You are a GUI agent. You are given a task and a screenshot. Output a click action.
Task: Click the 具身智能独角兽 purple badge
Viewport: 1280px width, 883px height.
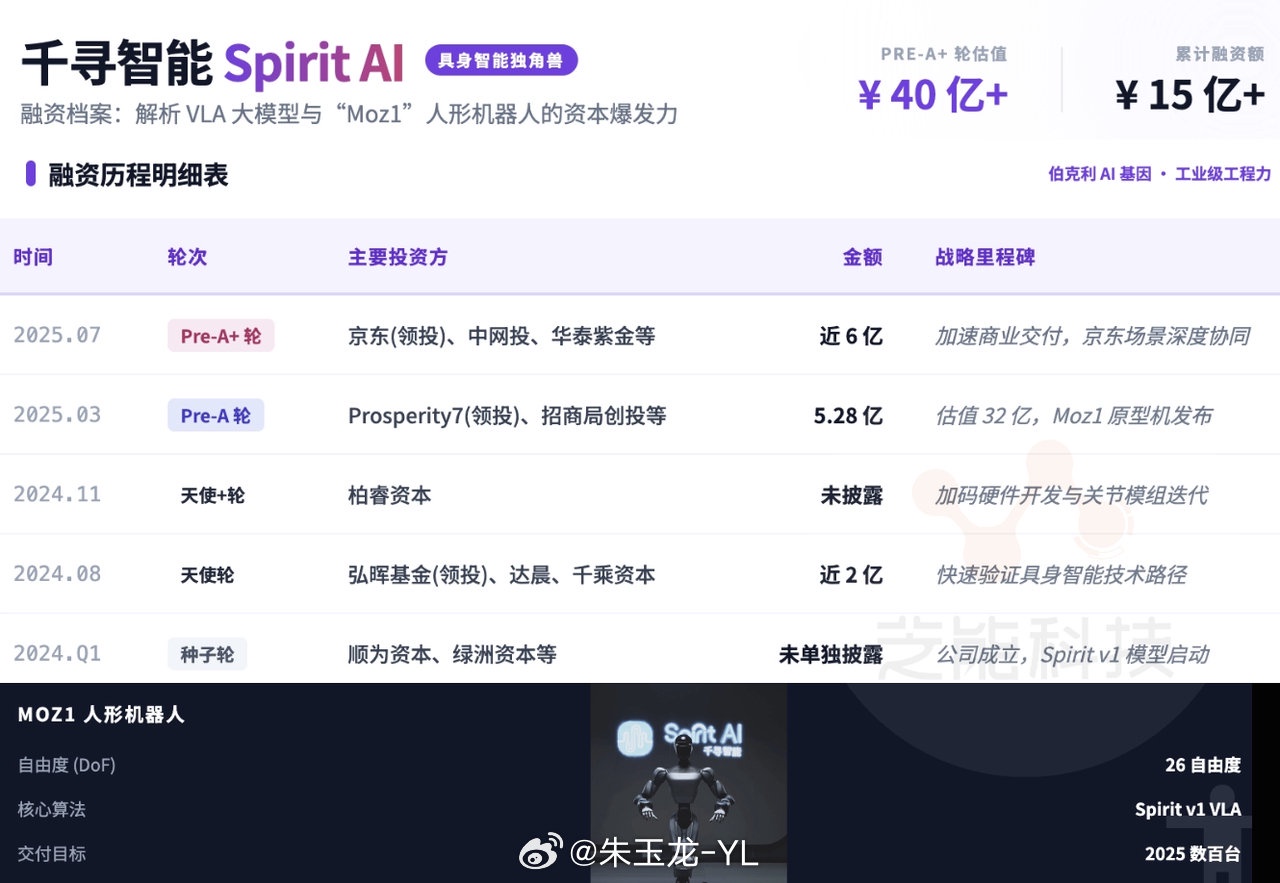tap(502, 60)
